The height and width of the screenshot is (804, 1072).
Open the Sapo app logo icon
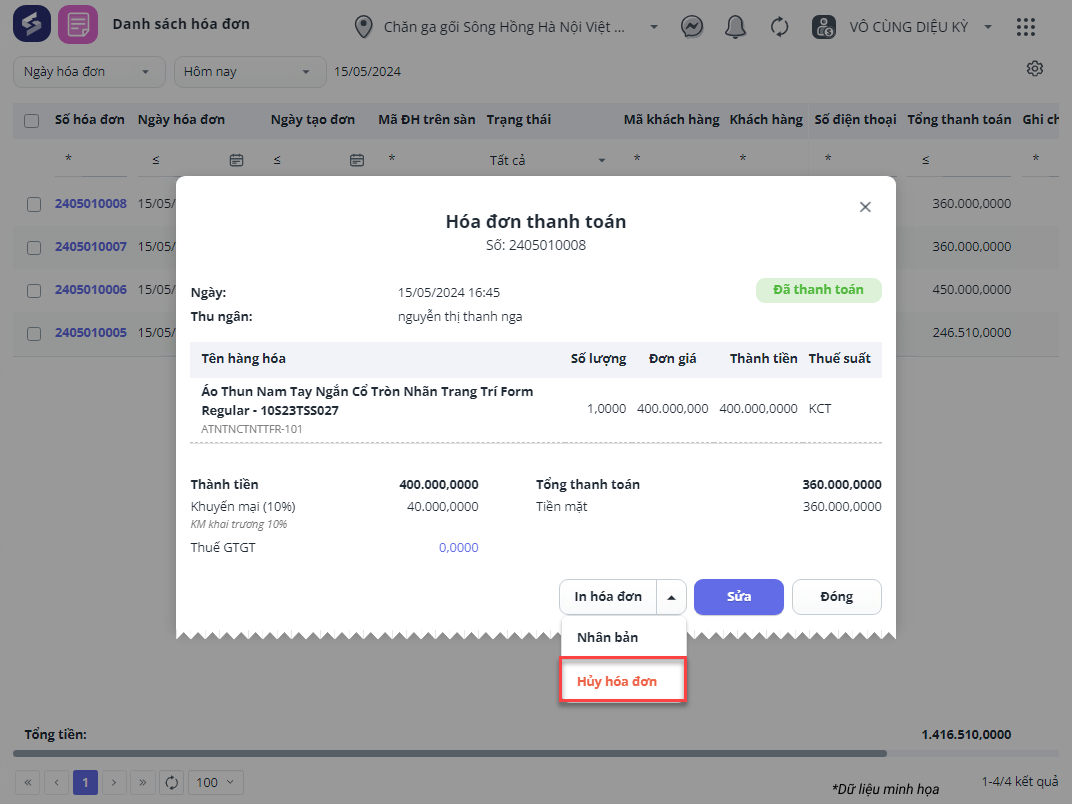(x=32, y=25)
